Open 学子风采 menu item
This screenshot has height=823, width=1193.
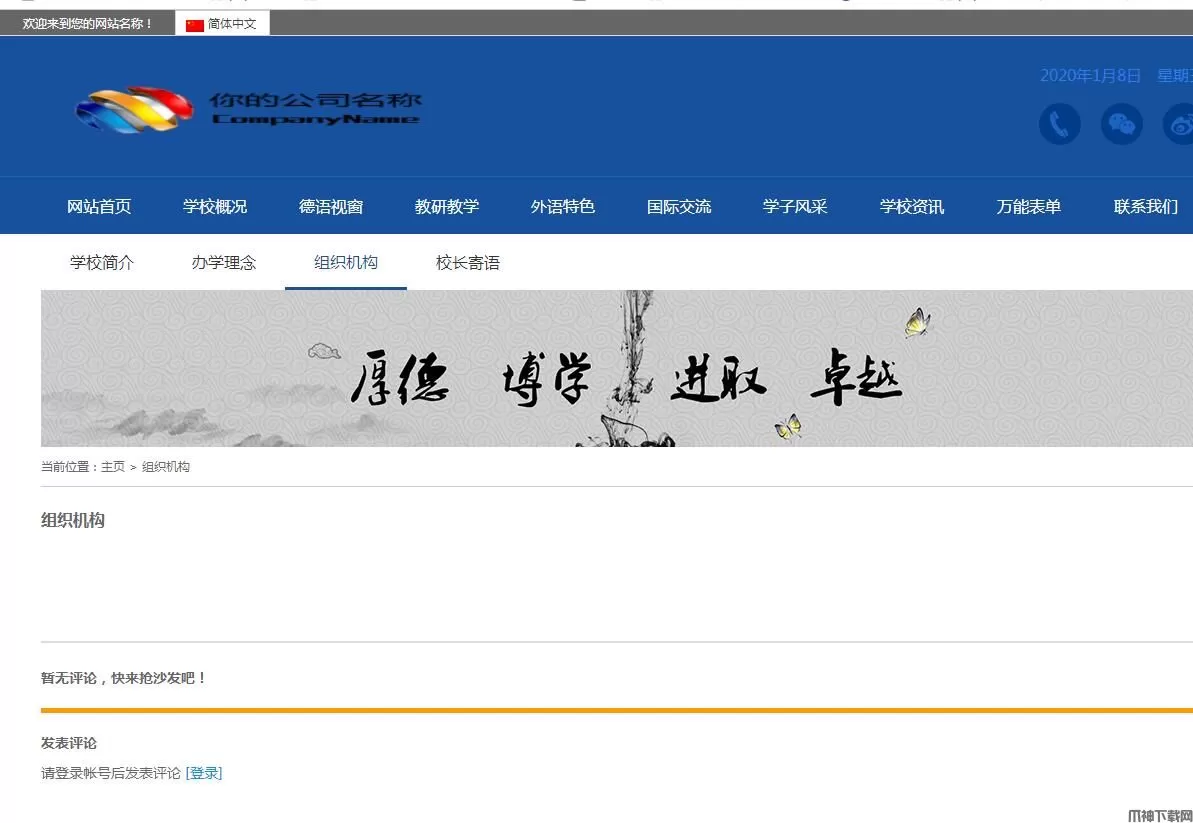[795, 206]
